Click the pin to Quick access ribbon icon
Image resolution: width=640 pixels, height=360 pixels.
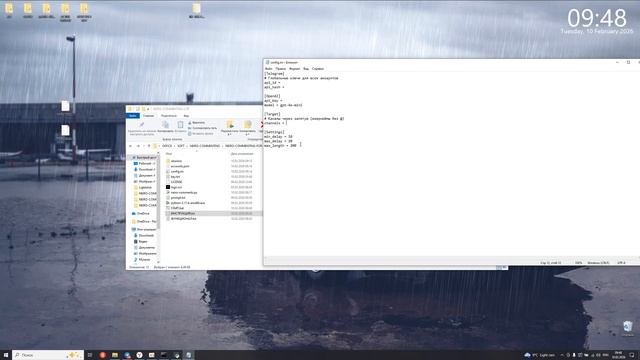[x=141, y=125]
